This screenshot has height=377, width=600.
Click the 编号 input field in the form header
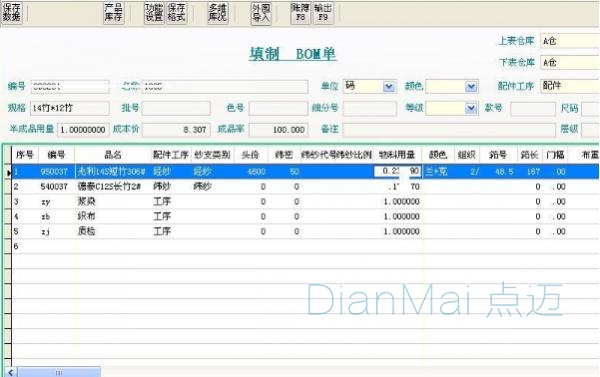click(70, 87)
